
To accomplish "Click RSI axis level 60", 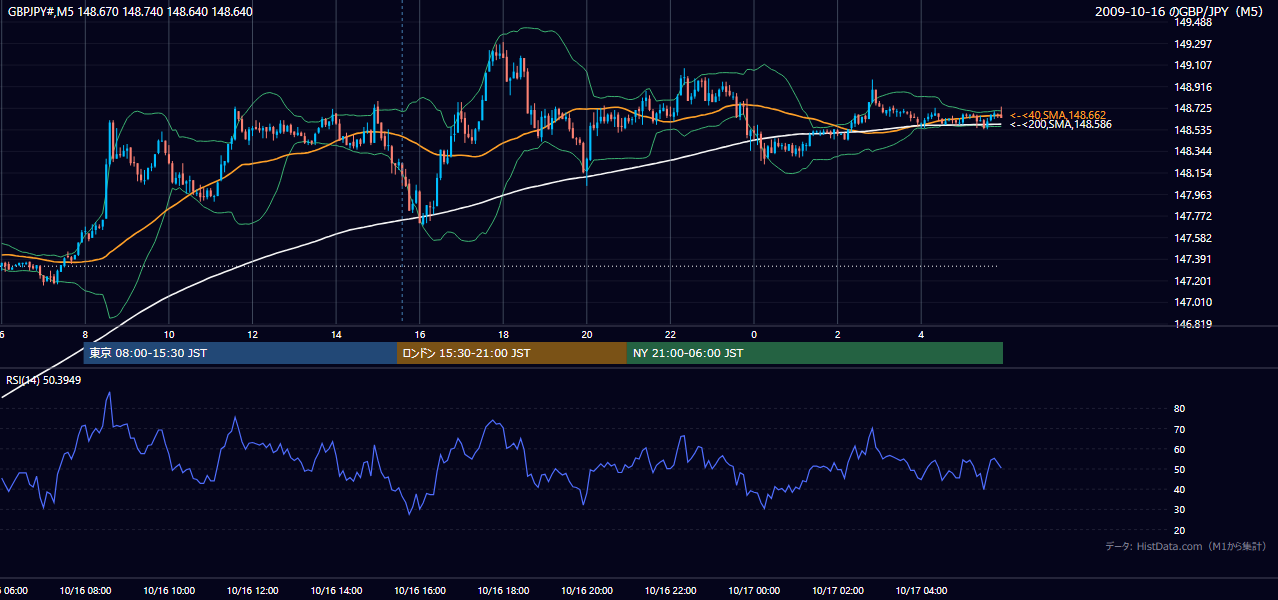I will click(x=1180, y=450).
